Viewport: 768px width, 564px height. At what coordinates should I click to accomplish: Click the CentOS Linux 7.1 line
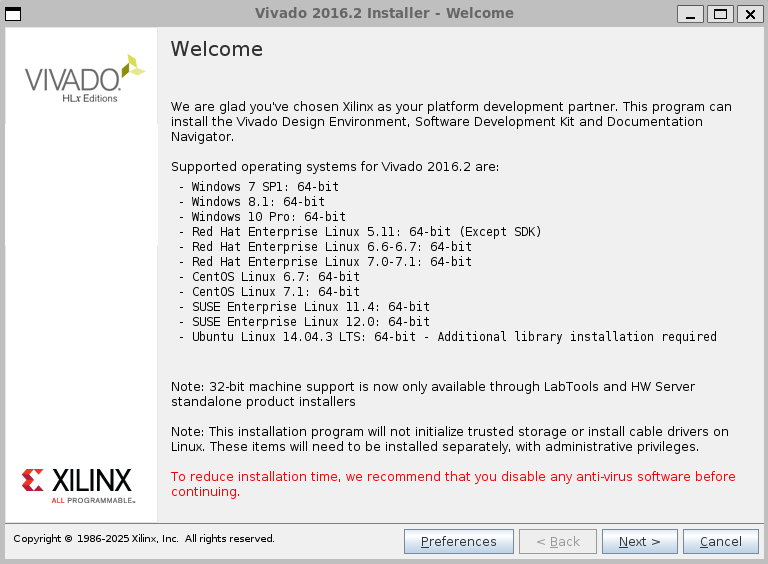tap(275, 292)
